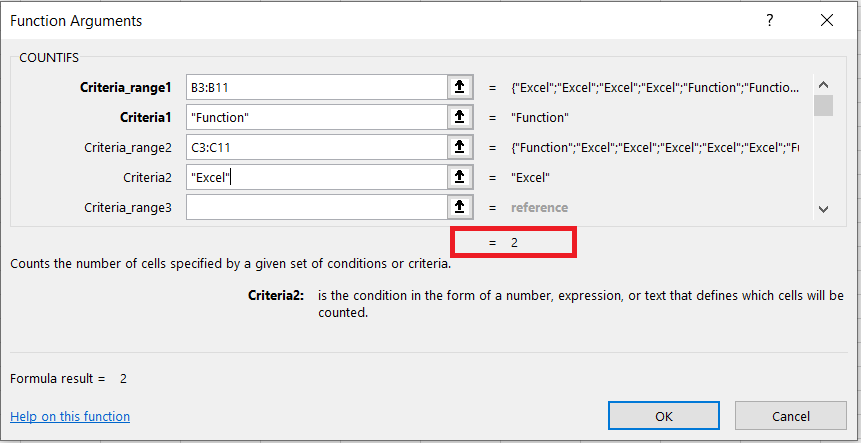This screenshot has height=443, width=861.
Task: Click the Formula result value text
Action: [x=123, y=379]
